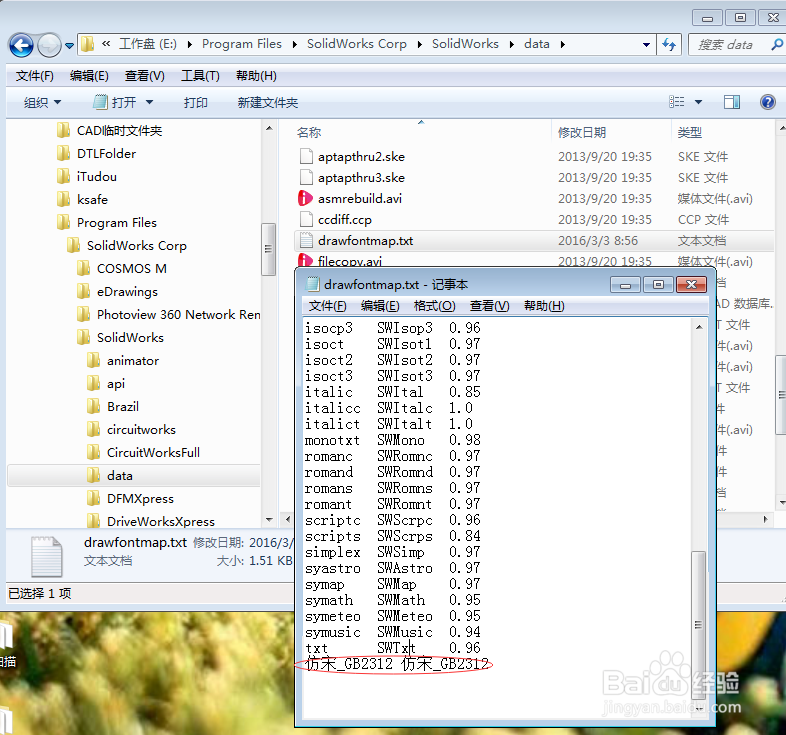The width and height of the screenshot is (786, 735).
Task: Click the 打开 toolbar button
Action: pos(115,103)
